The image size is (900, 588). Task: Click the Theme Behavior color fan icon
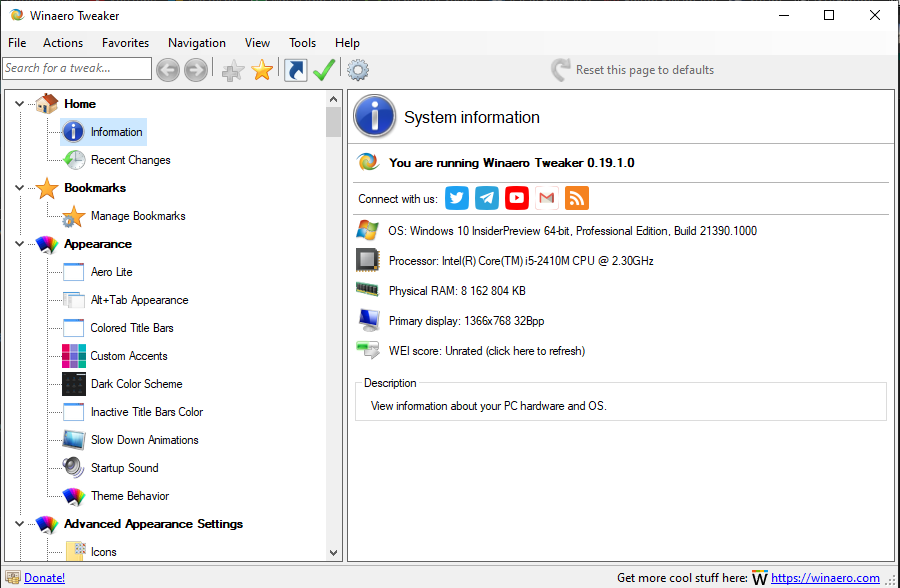tap(74, 496)
